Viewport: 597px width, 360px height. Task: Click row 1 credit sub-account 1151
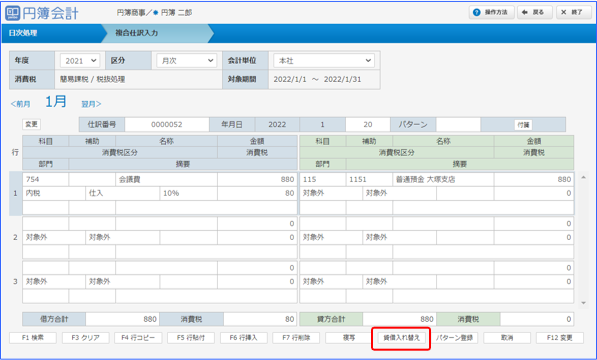coord(369,179)
